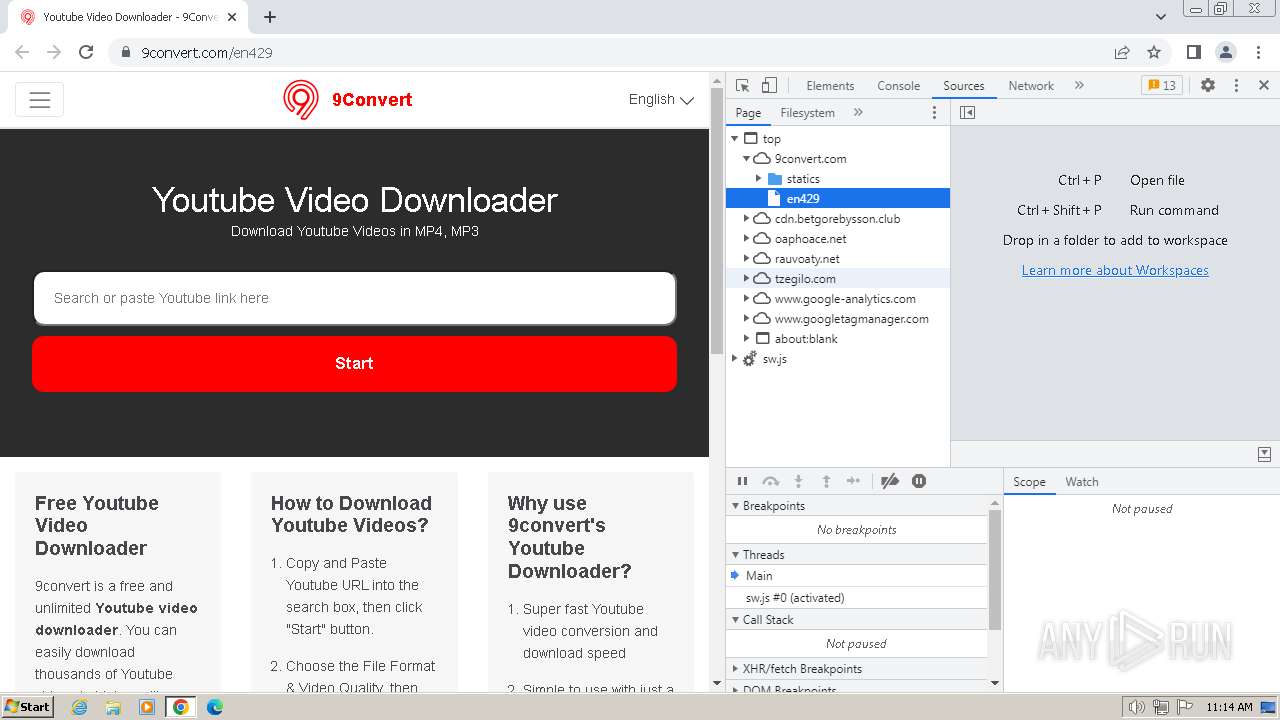1280x720 pixels.
Task: Expand about:blank node
Action: pos(746,339)
